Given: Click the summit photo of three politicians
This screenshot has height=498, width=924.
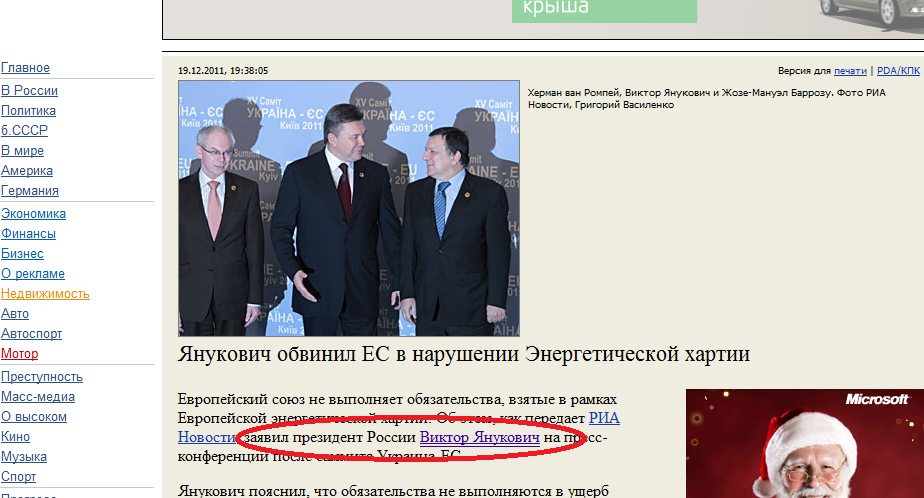Looking at the screenshot, I should (349, 209).
